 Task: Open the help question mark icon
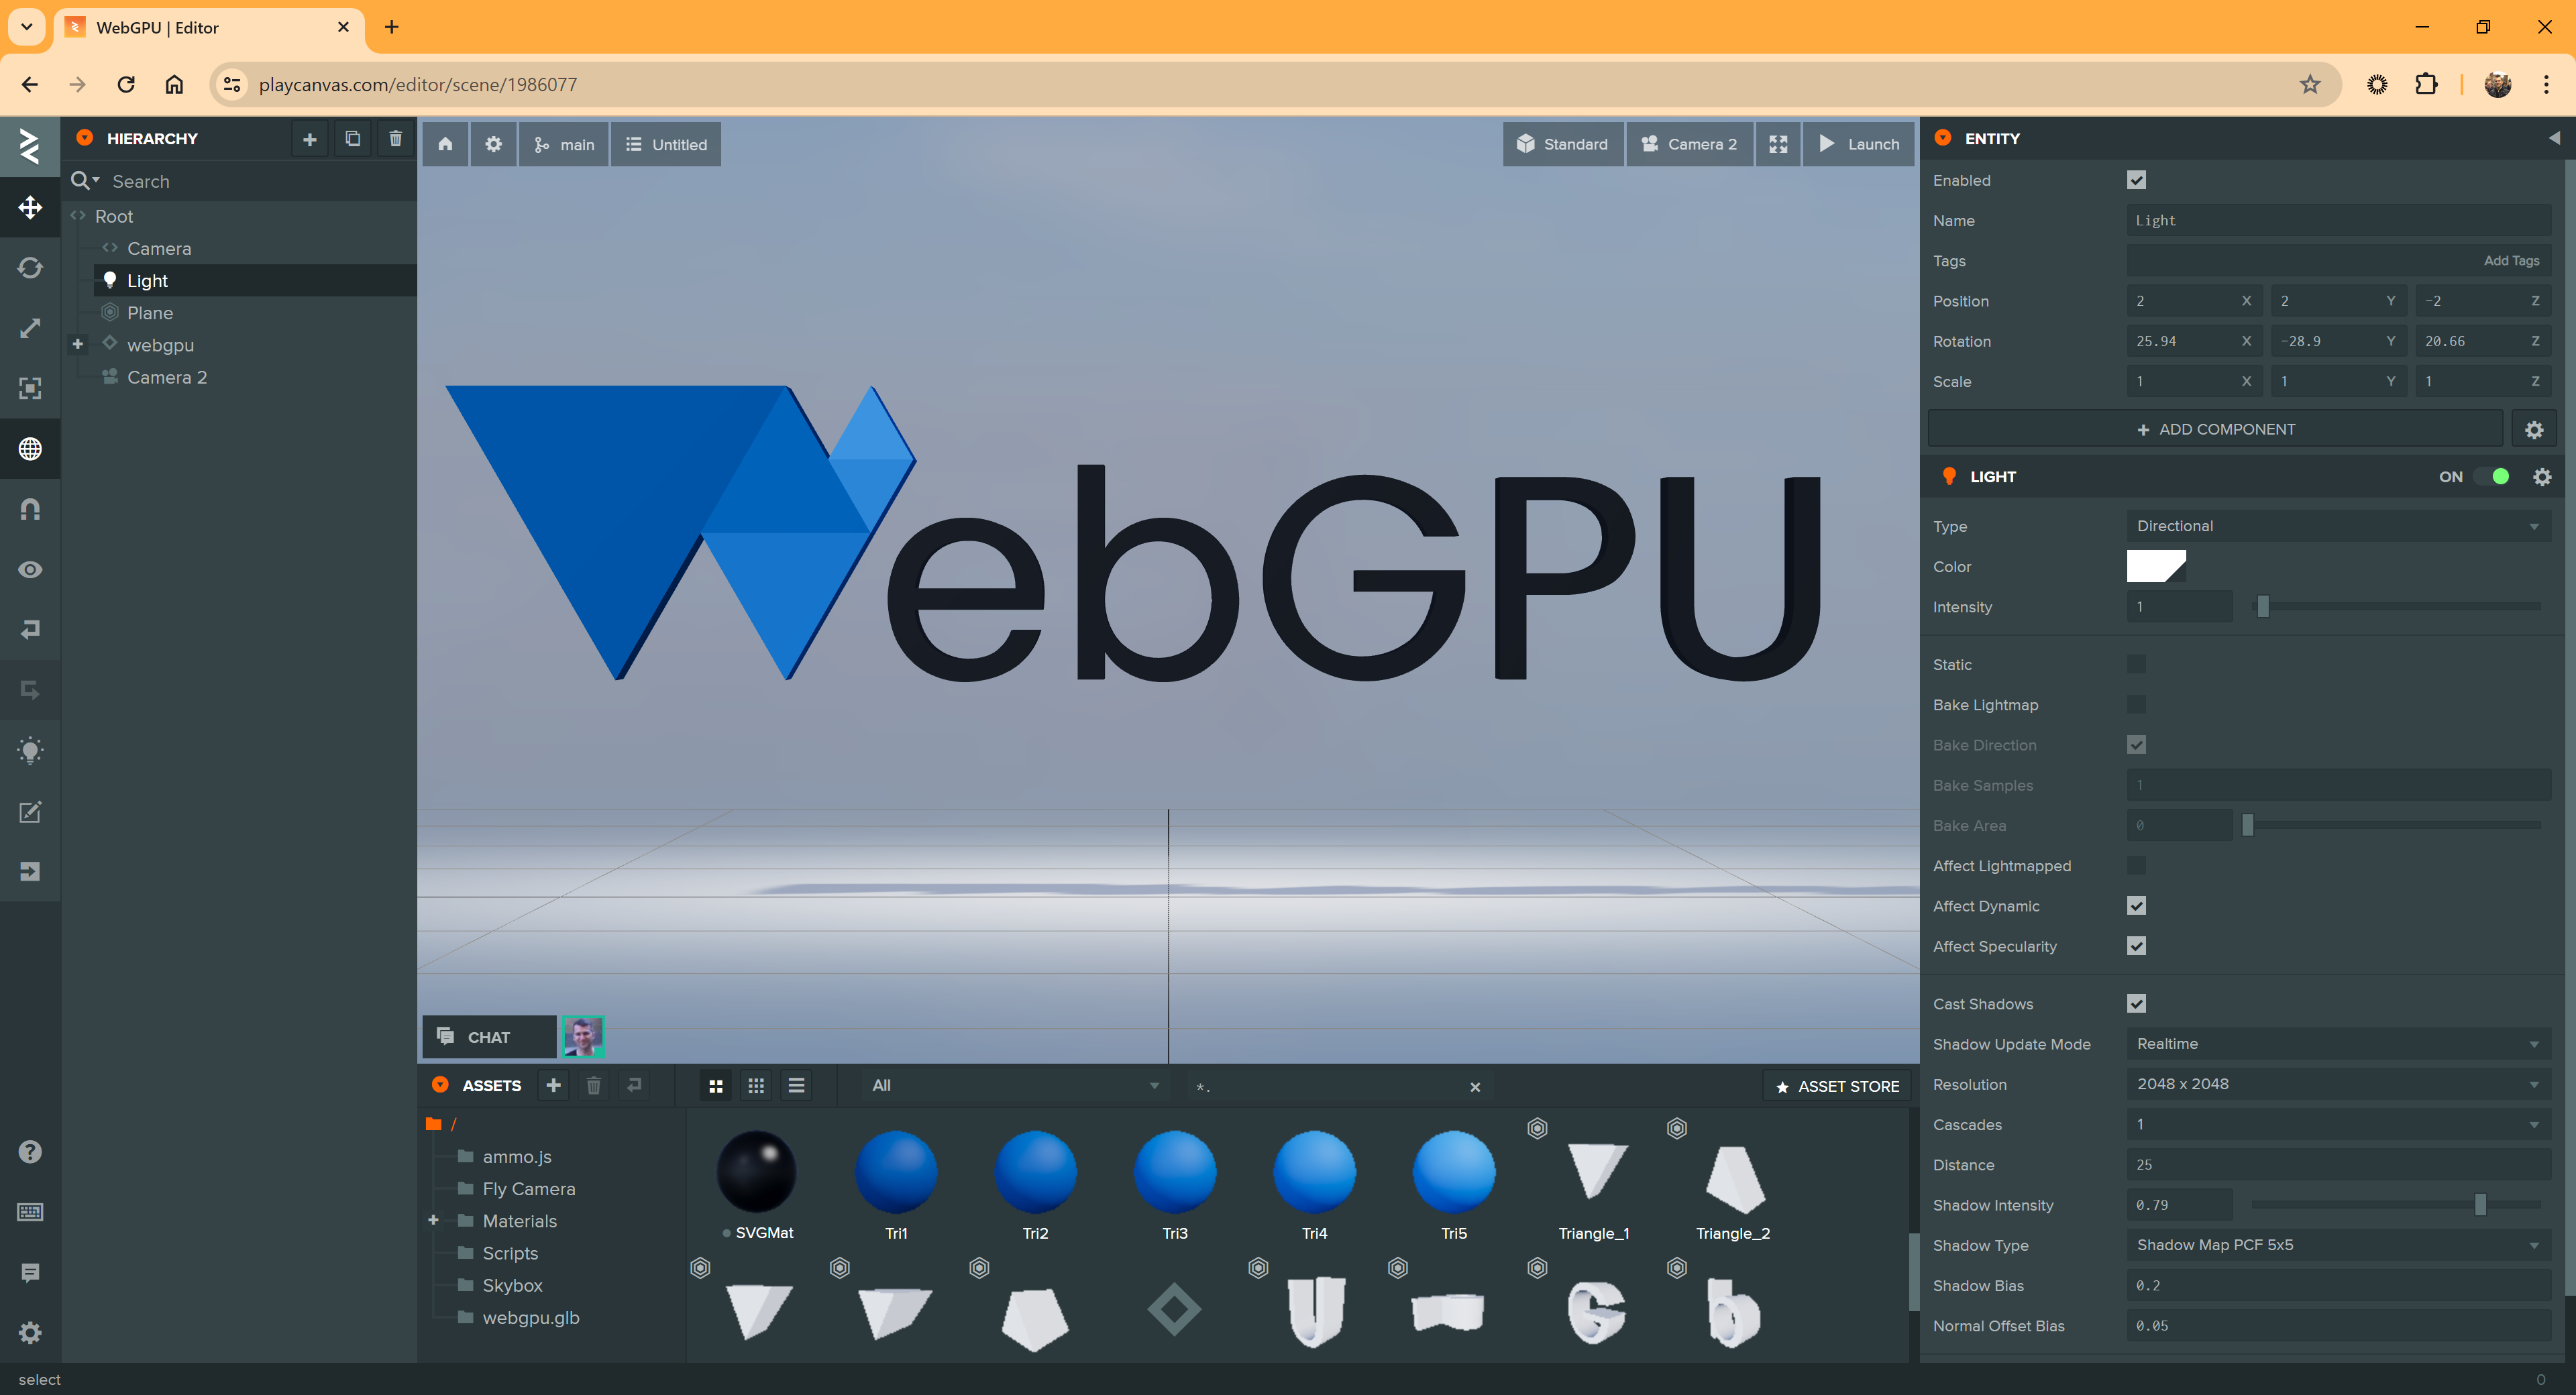(30, 1152)
